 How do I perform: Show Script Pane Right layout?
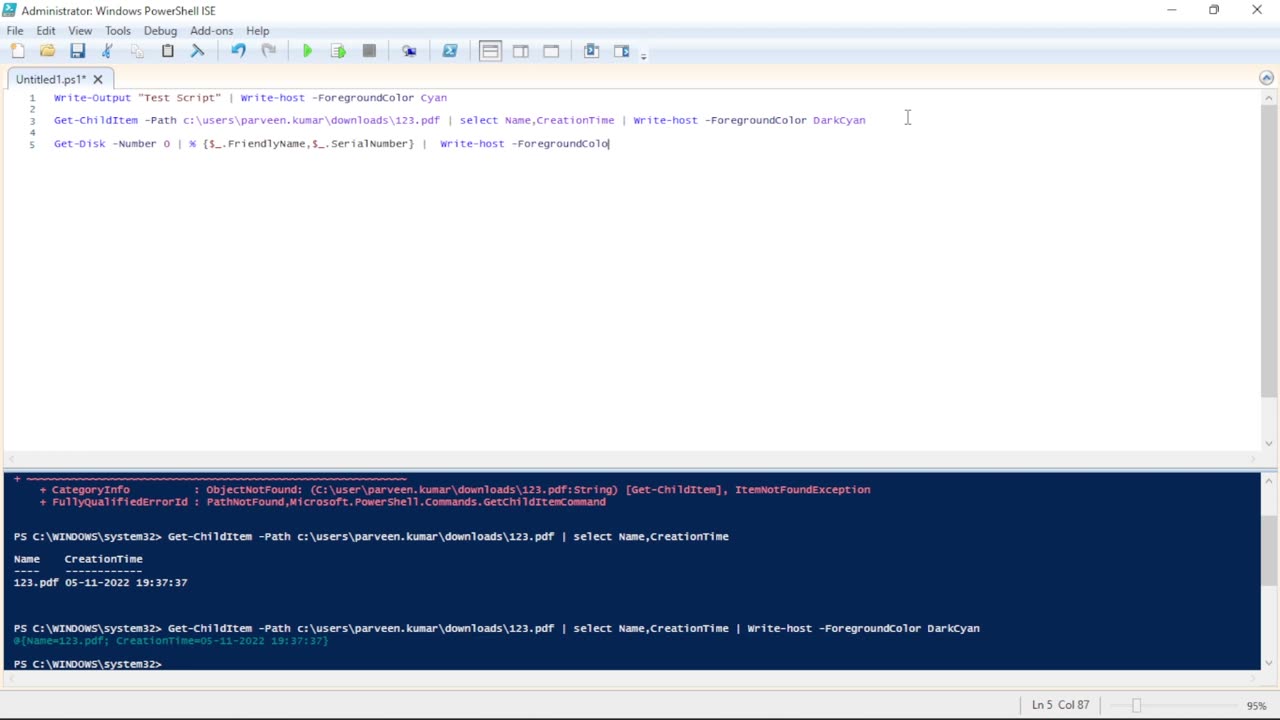click(x=521, y=51)
